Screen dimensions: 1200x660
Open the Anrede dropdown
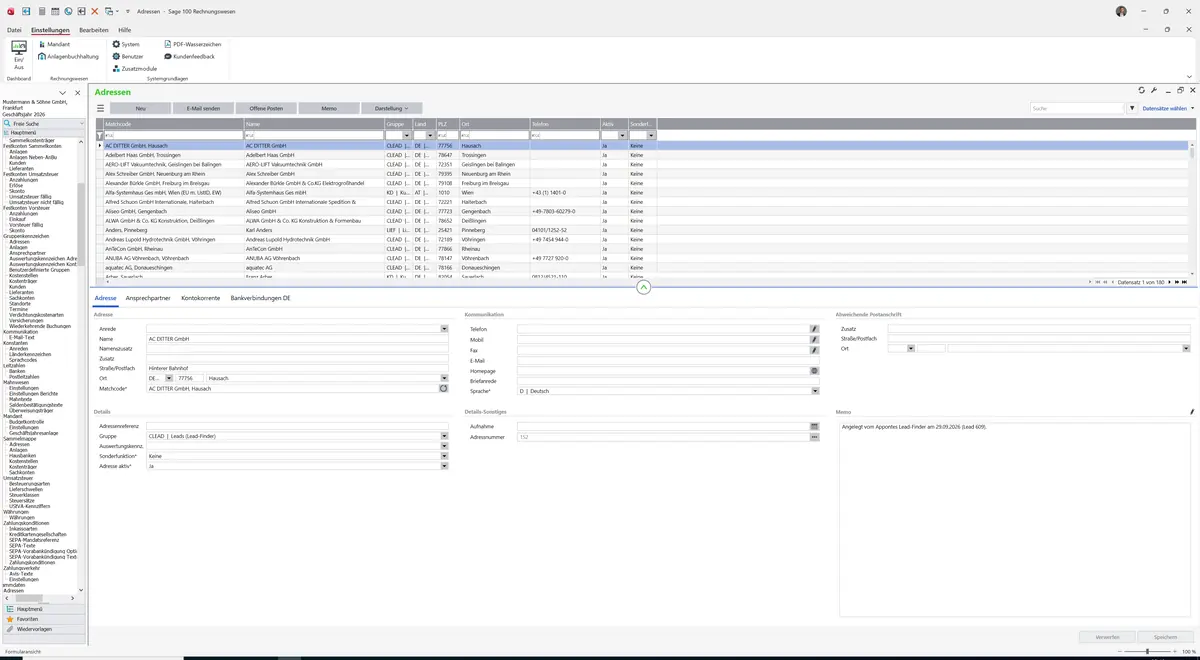pyautogui.click(x=444, y=328)
